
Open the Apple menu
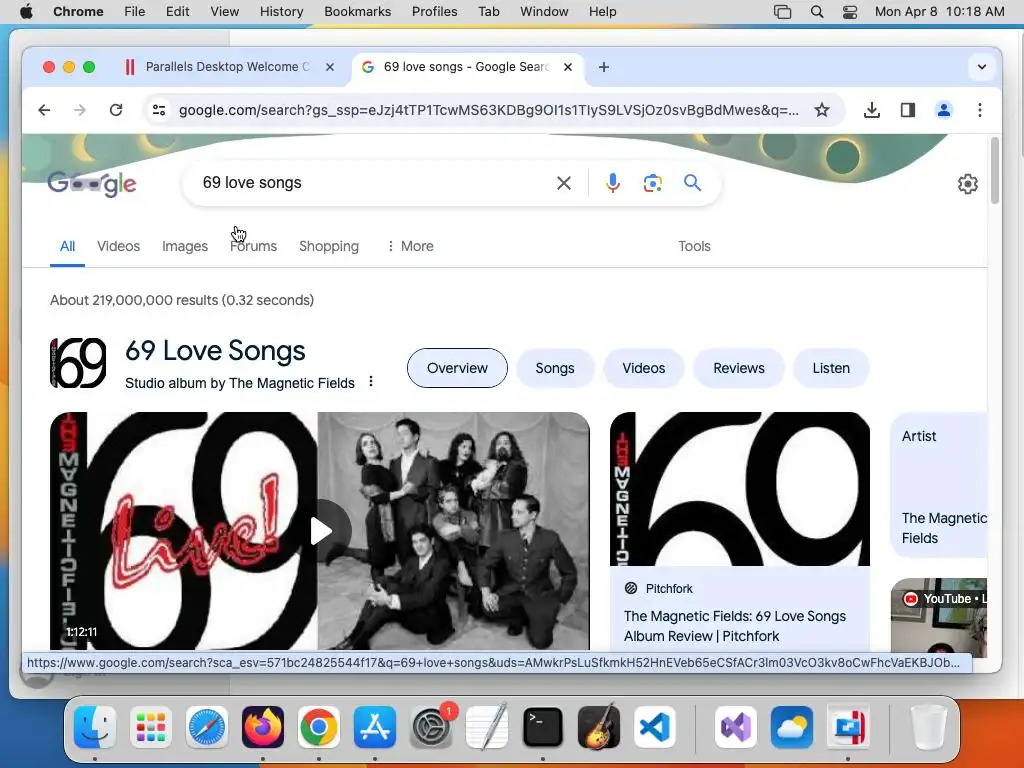tap(26, 12)
